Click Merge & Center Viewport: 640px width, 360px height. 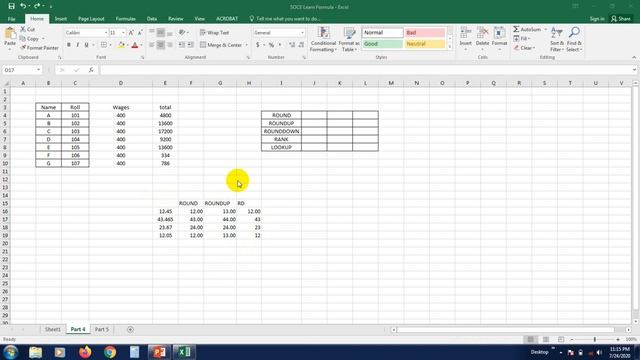click(x=221, y=45)
